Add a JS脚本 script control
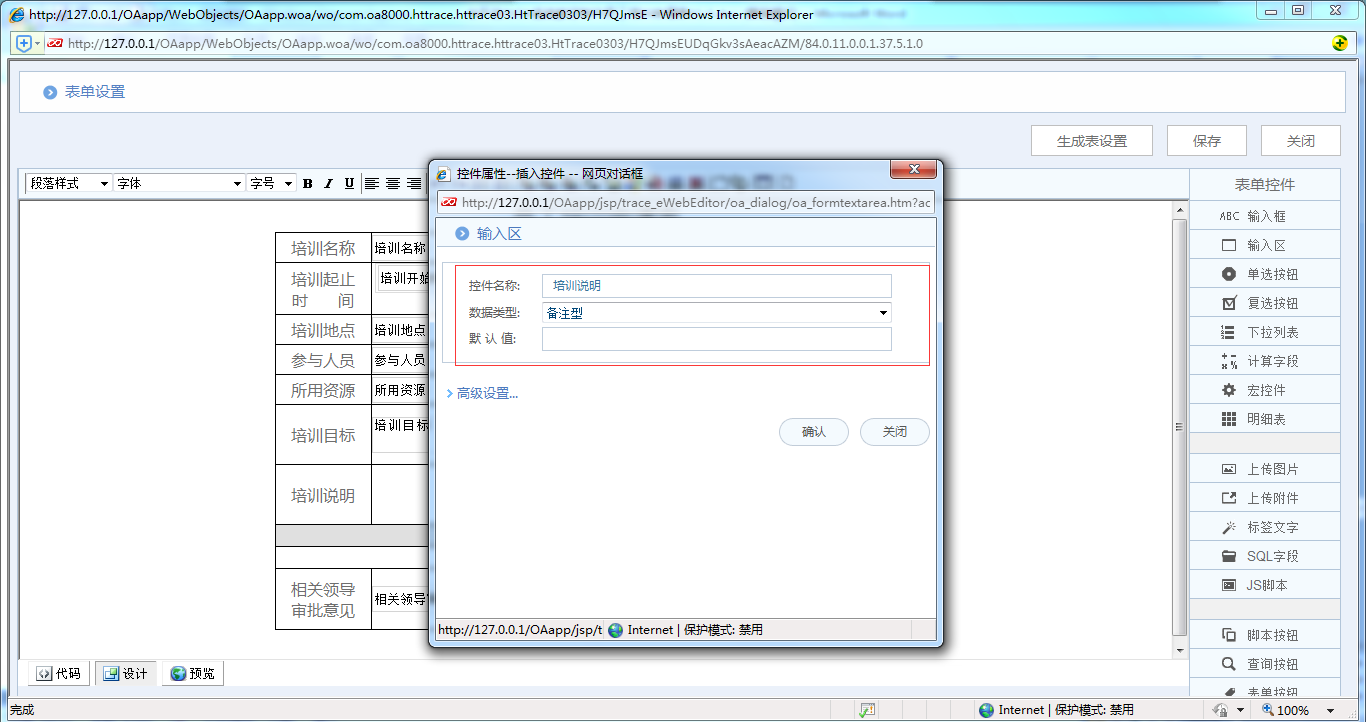The height and width of the screenshot is (722, 1366). click(1264, 584)
